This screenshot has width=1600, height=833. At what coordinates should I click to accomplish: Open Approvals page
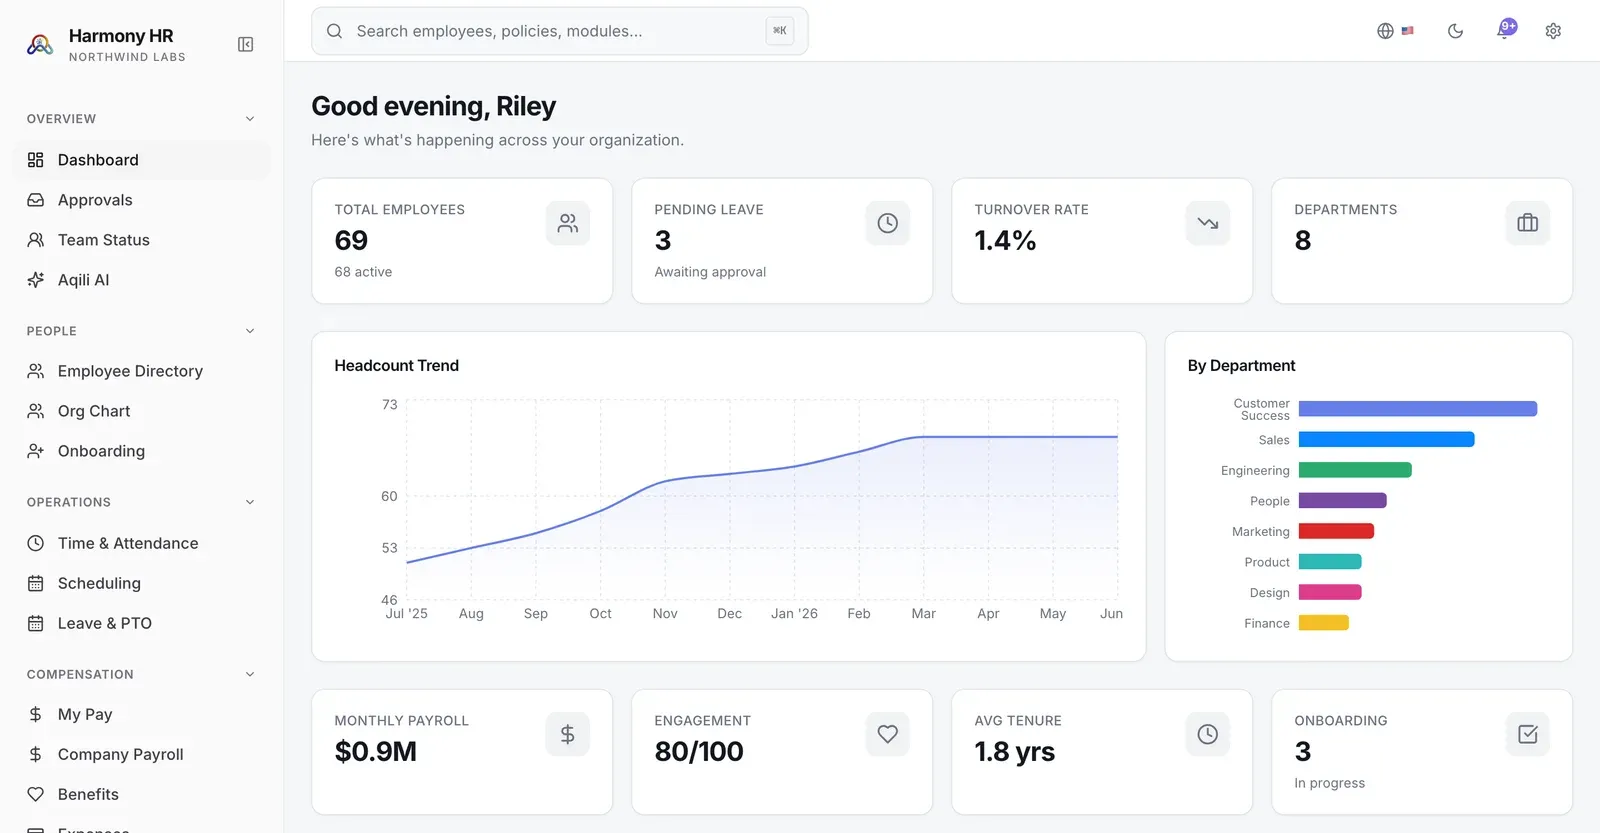142,200
